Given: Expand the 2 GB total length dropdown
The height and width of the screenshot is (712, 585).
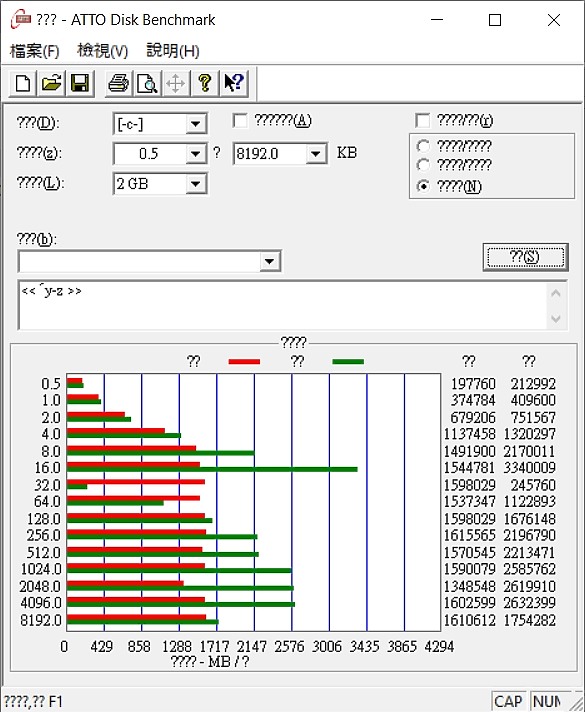Looking at the screenshot, I should tap(196, 184).
